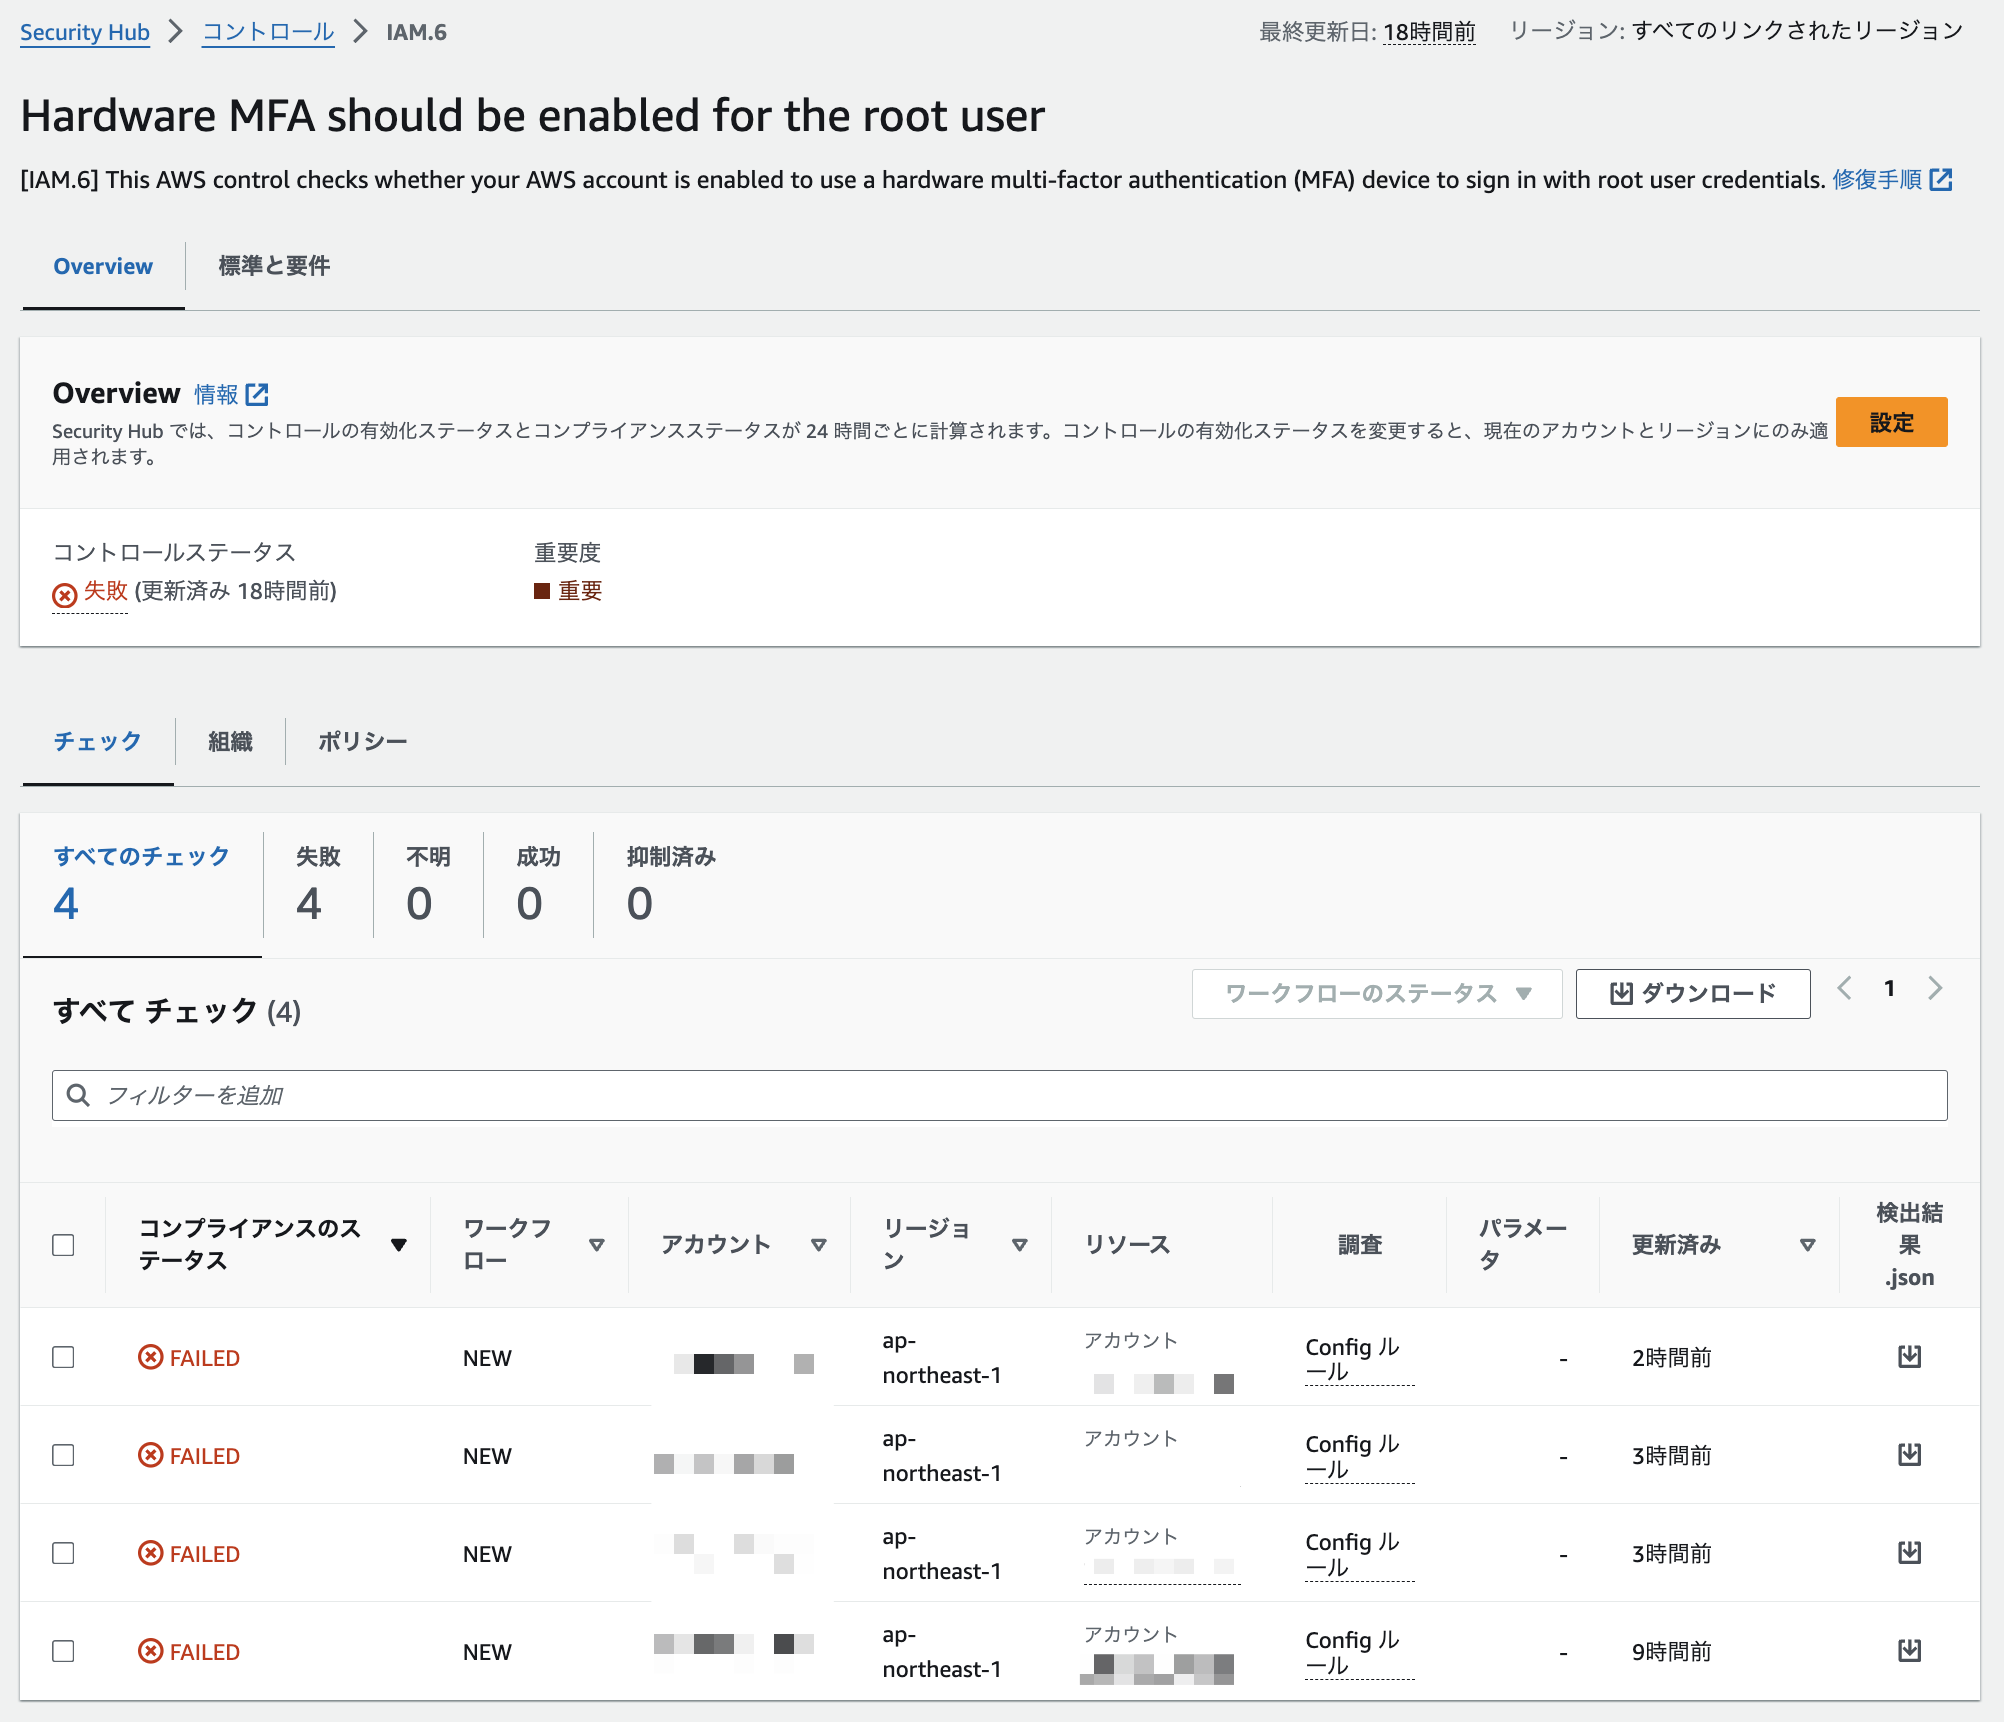Go to the next page arrow
Image resolution: width=2004 pixels, height=1722 pixels.
tap(1935, 988)
